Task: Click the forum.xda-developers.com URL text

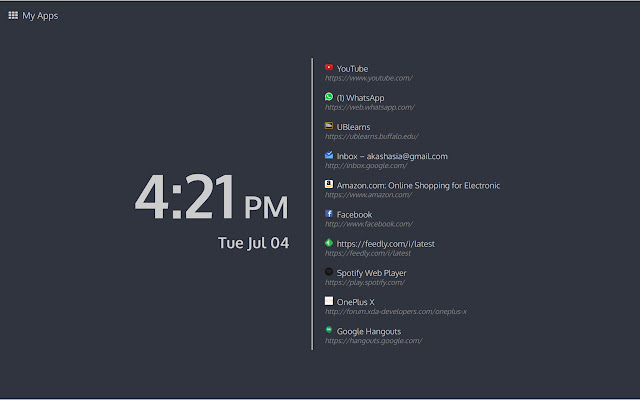Action: (x=395, y=312)
